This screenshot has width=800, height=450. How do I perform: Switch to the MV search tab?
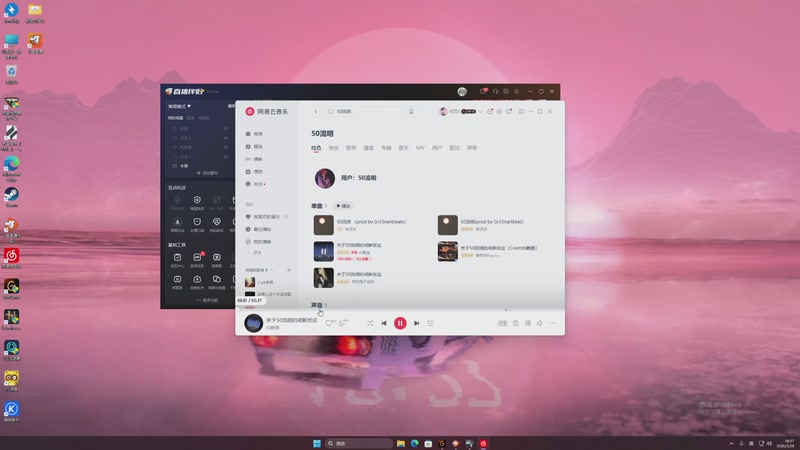click(x=420, y=148)
